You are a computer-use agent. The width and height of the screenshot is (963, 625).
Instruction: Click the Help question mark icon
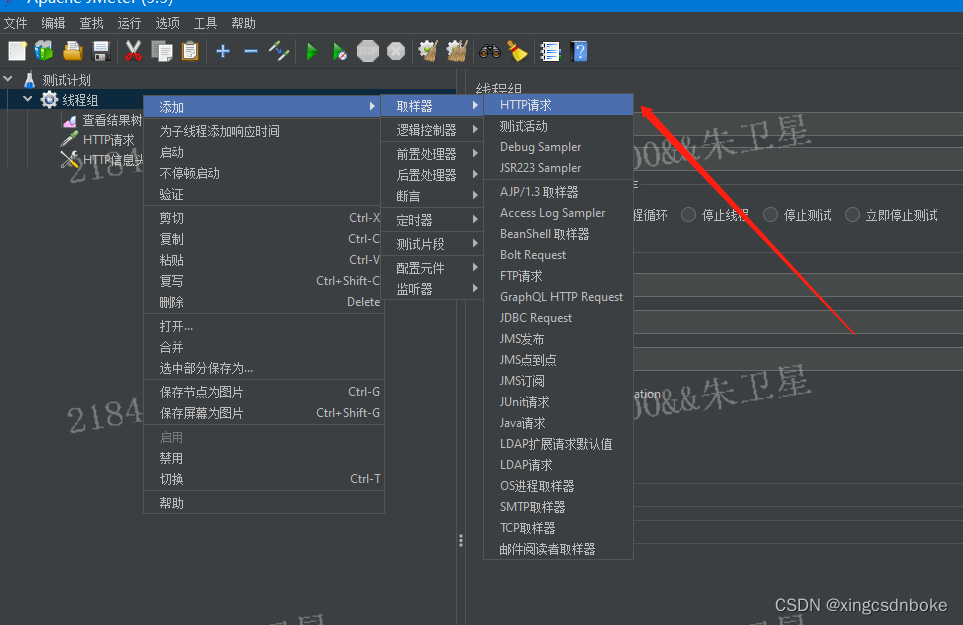coord(579,51)
